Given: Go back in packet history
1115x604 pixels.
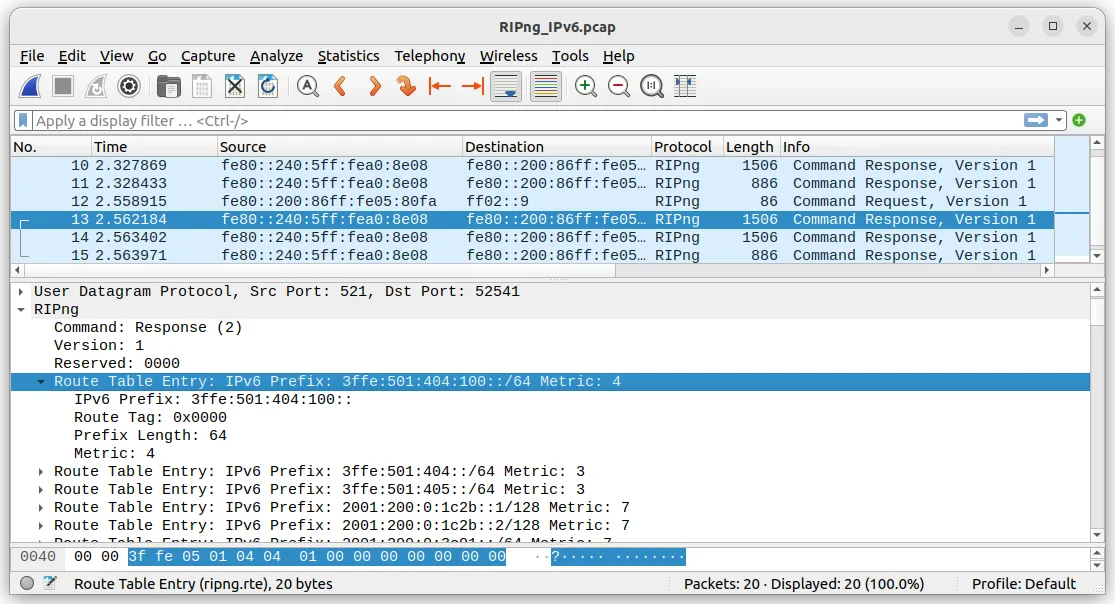Looking at the screenshot, I should (341, 87).
